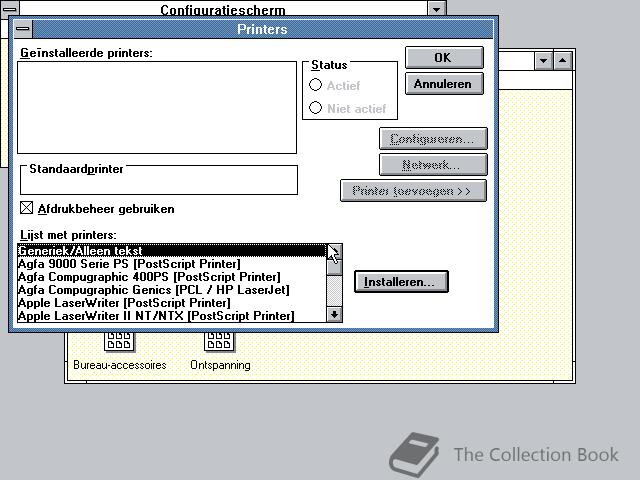Screen dimensions: 640x480
Task: Click the background window's up-arrow maximize button
Action: click(x=562, y=61)
